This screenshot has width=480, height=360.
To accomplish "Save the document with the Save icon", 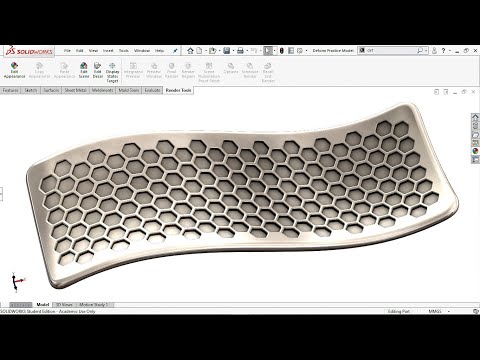I will 227,51.
